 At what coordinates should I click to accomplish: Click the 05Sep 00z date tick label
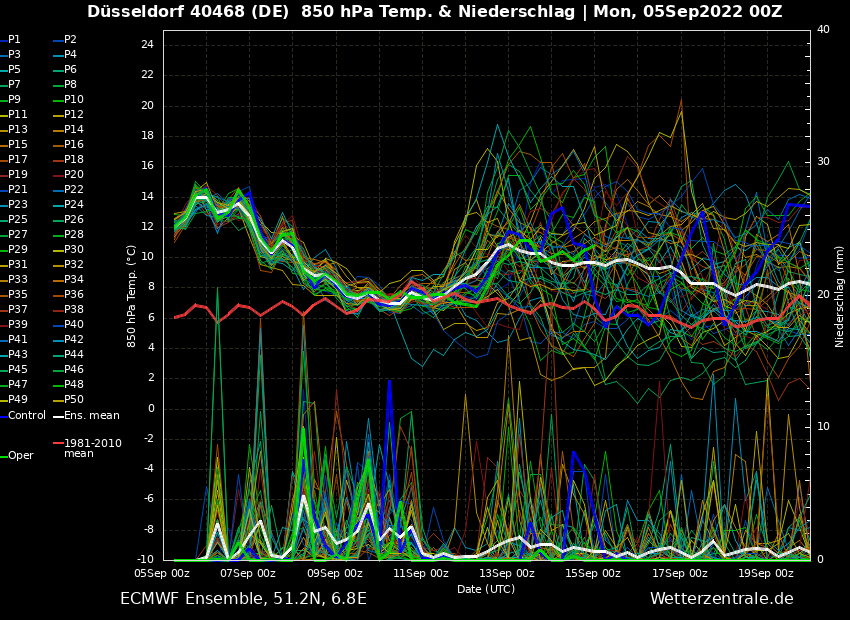162,573
